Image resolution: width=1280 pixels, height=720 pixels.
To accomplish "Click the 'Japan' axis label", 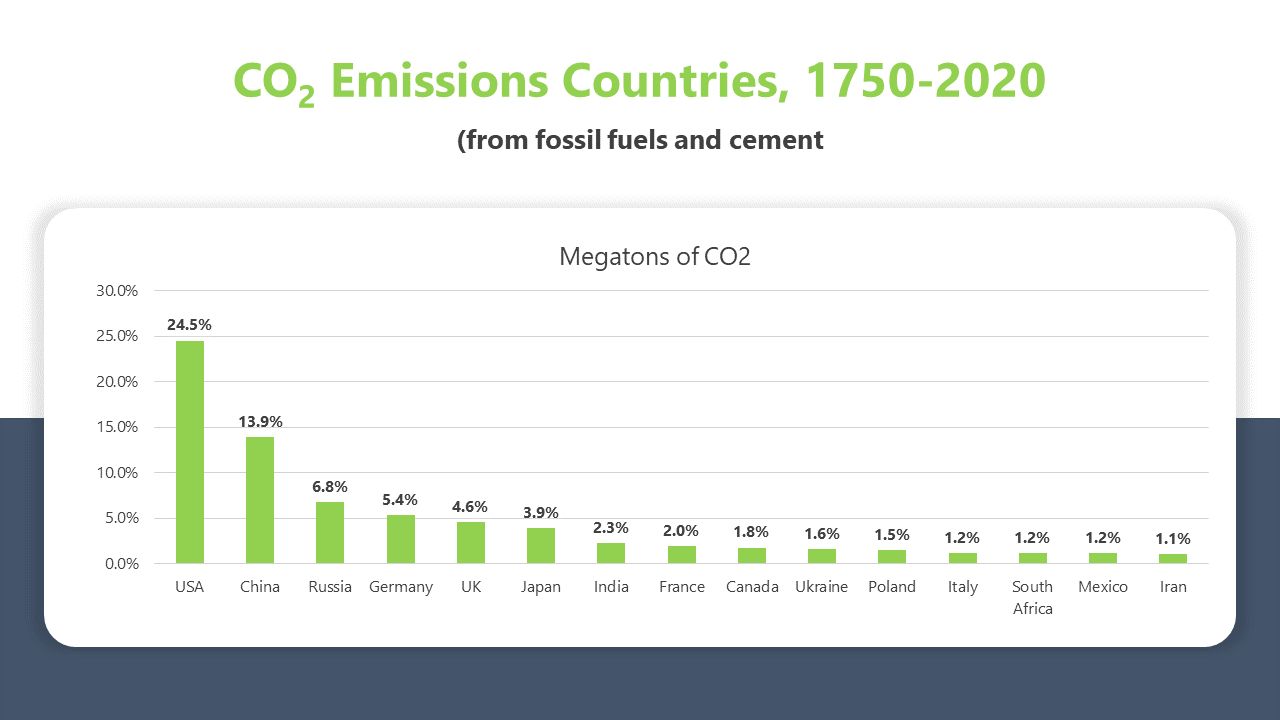I will [x=541, y=587].
